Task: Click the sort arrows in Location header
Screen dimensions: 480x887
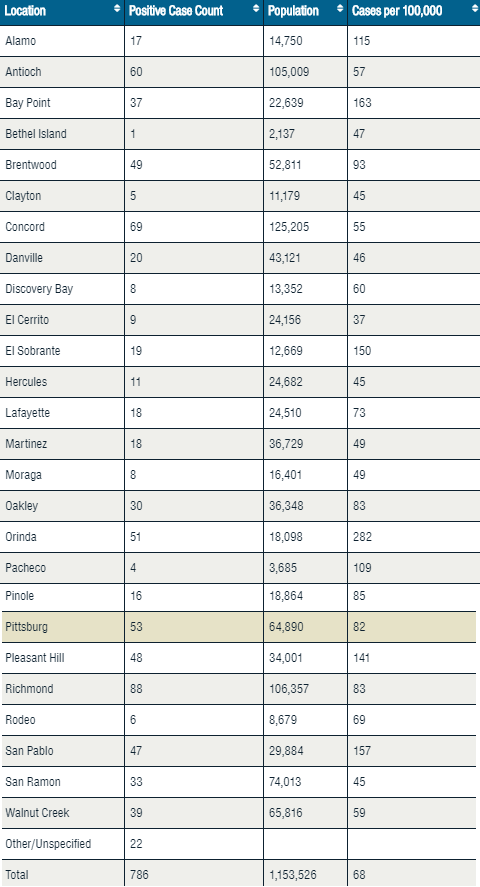Action: (x=117, y=8)
